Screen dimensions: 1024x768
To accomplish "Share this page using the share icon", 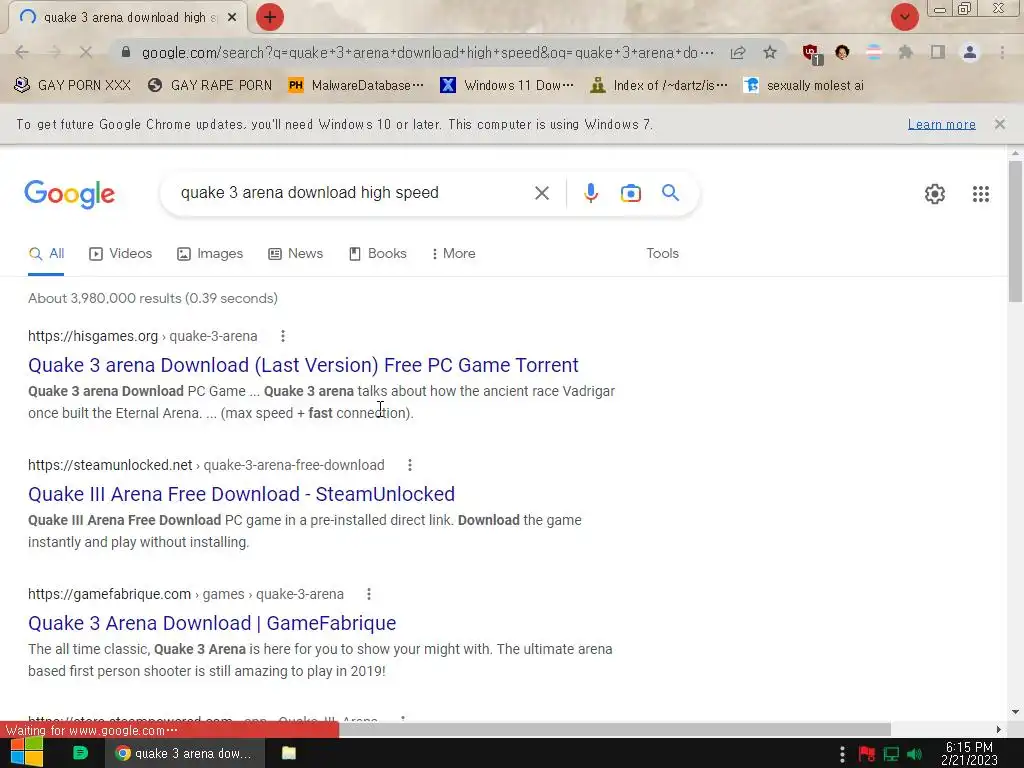I will tap(738, 52).
